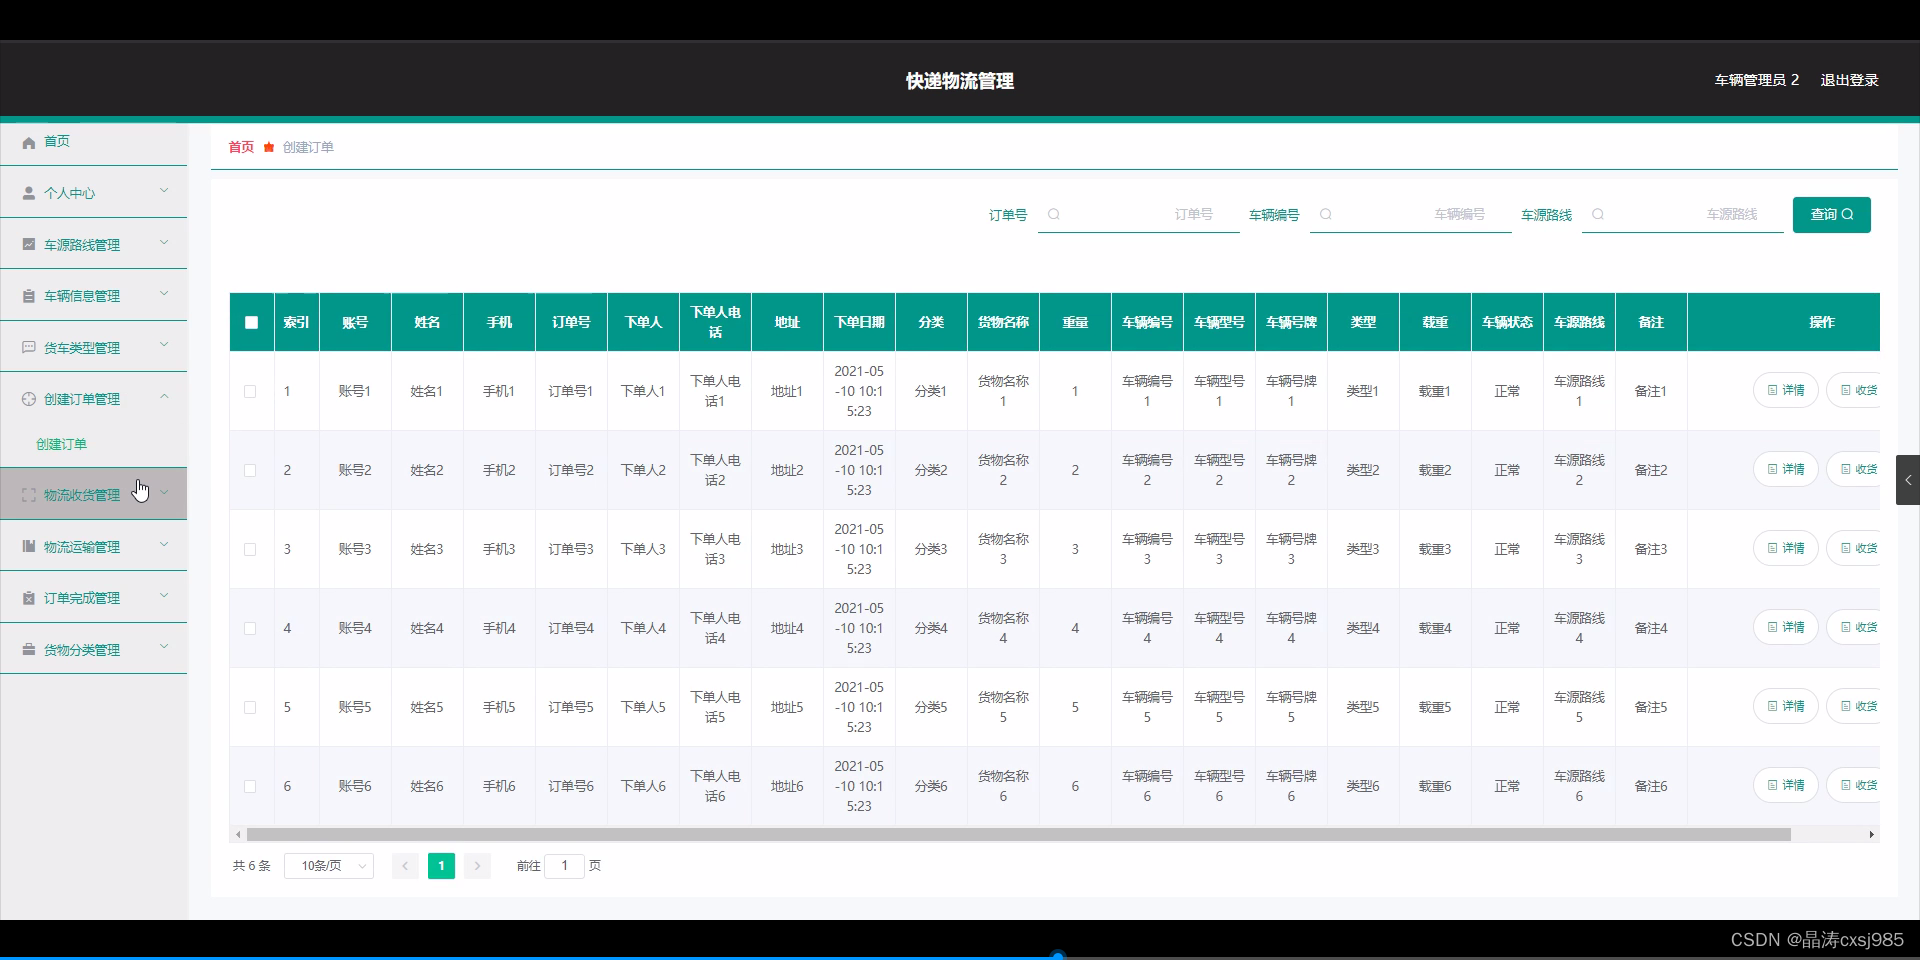Click the 车辆编号 search input
The height and width of the screenshot is (960, 1920).
(1411, 214)
